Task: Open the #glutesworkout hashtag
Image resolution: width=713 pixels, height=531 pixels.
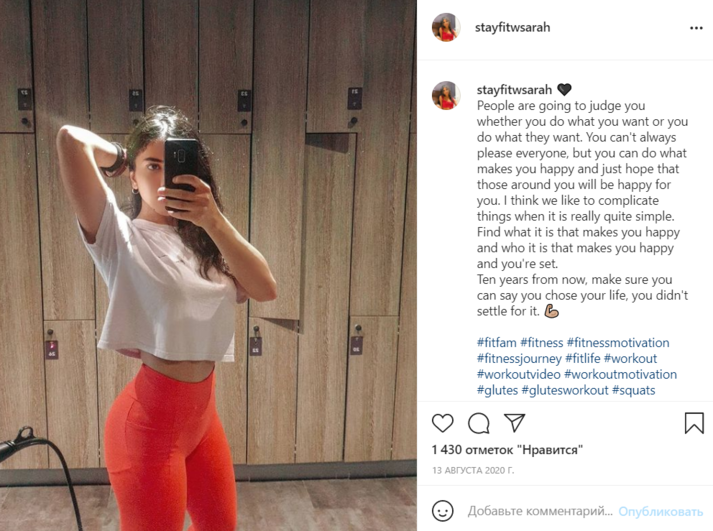Action: tap(565, 390)
